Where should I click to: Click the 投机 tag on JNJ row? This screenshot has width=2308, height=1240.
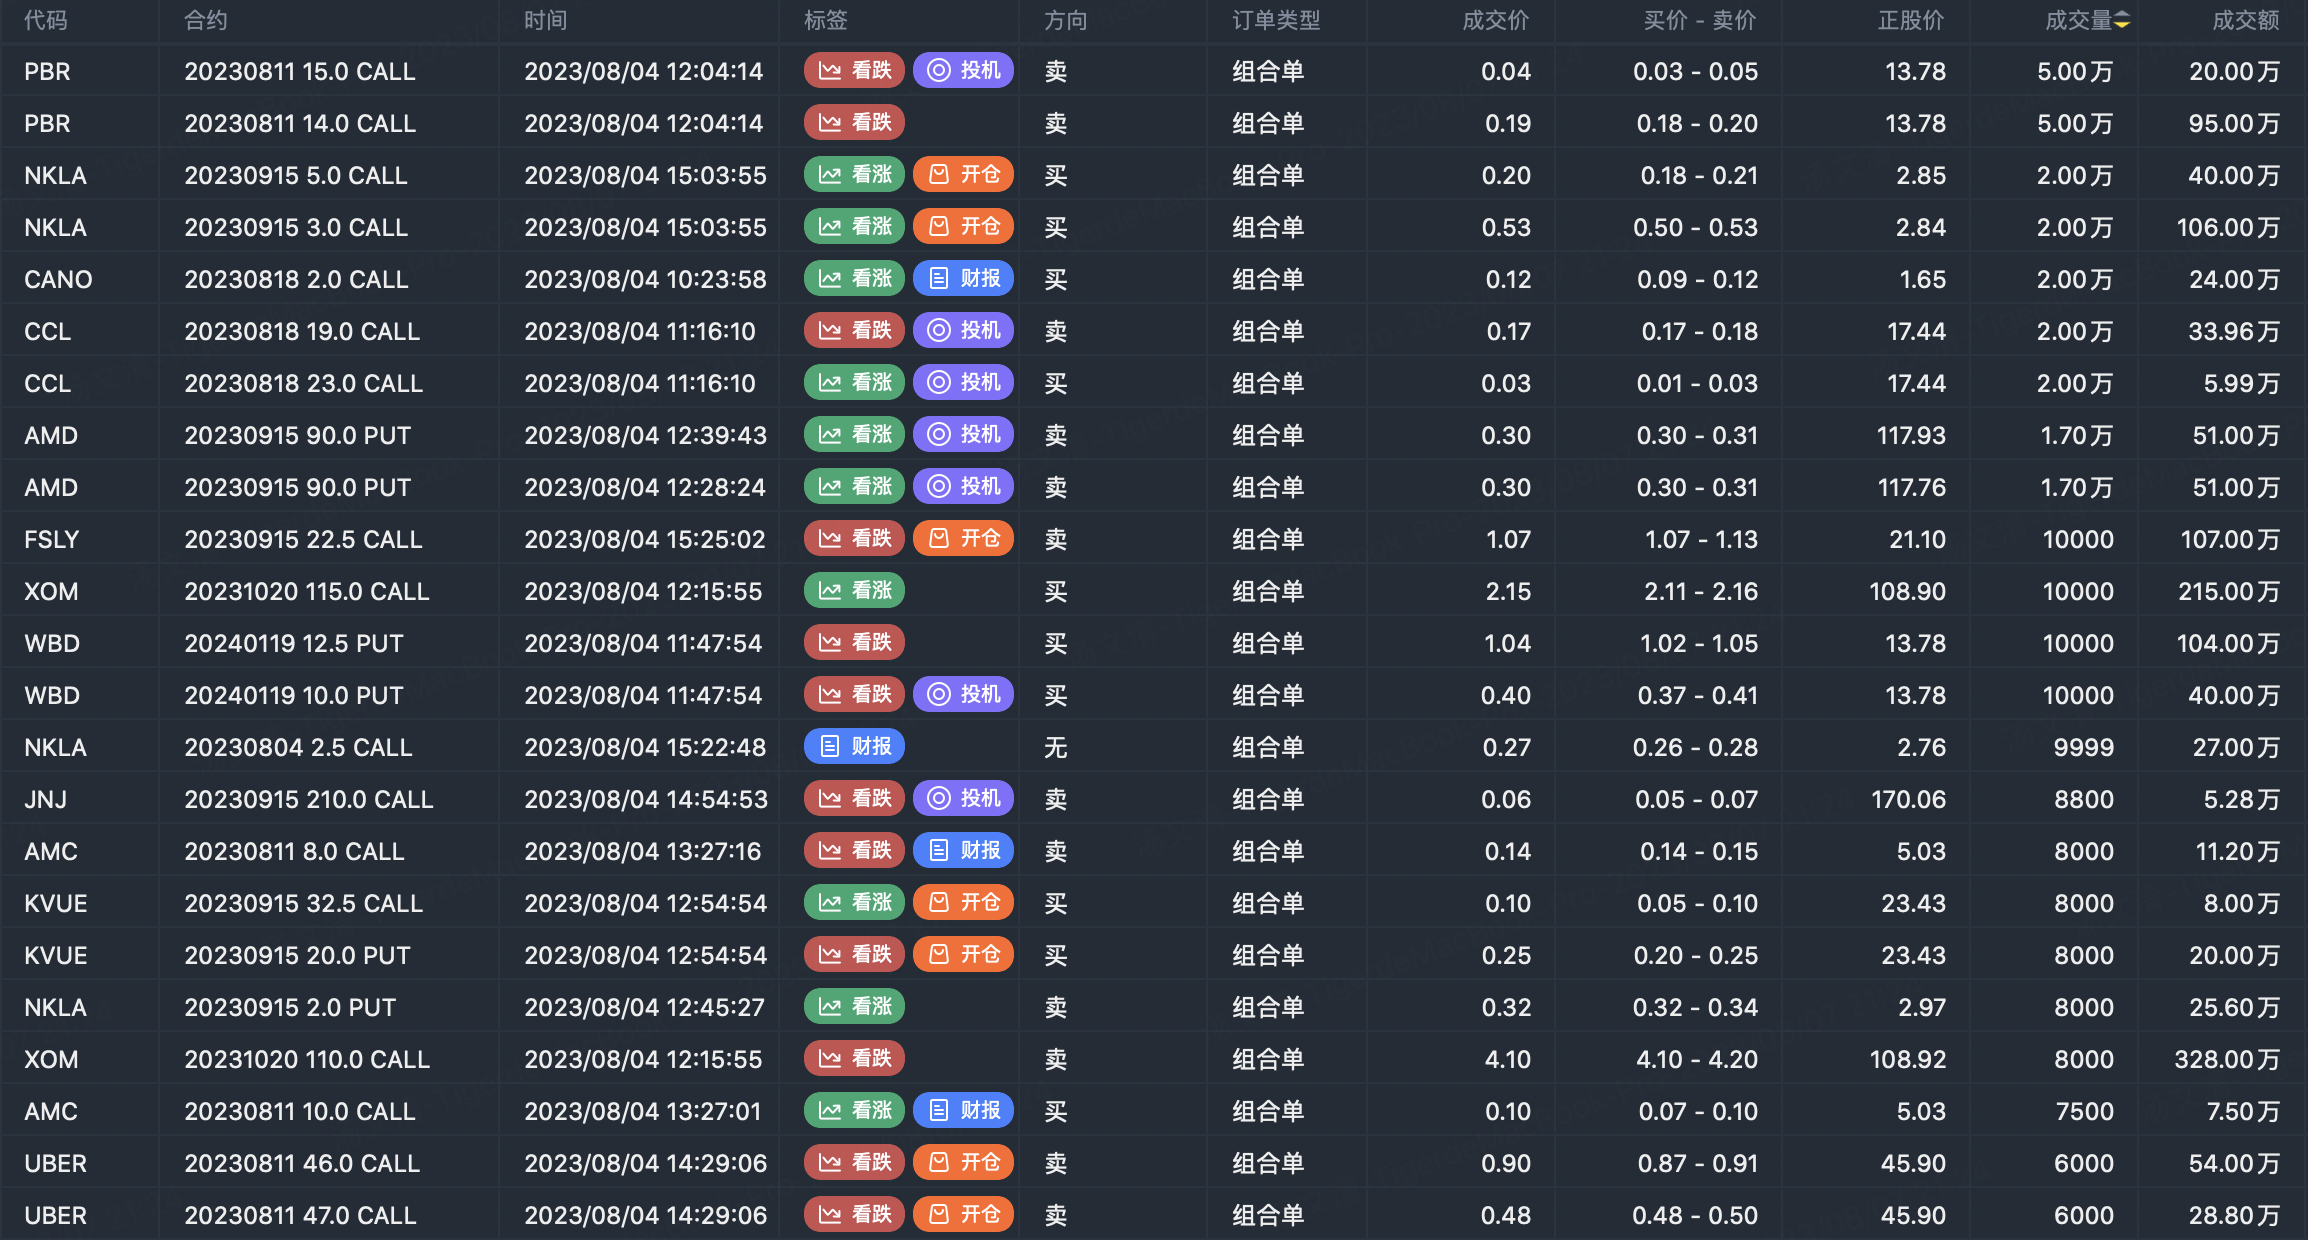(963, 799)
